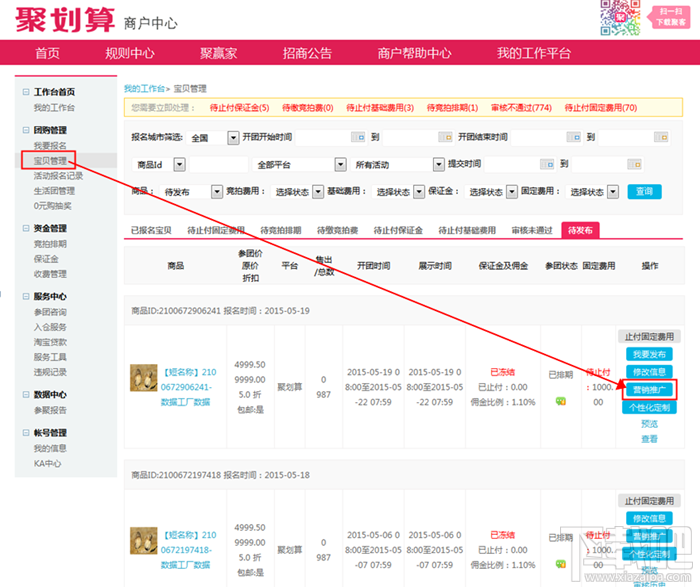This screenshot has width=700, height=587.
Task: Open the 报名城市筛选 全国 dropdown
Action: tap(213, 137)
